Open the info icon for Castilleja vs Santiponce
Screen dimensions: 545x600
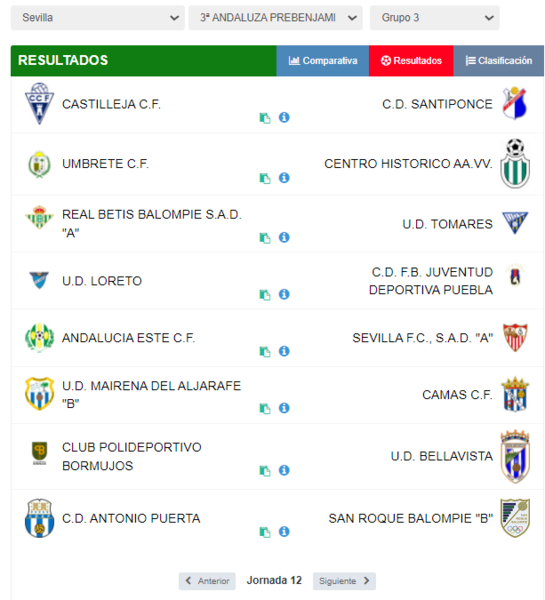point(284,117)
